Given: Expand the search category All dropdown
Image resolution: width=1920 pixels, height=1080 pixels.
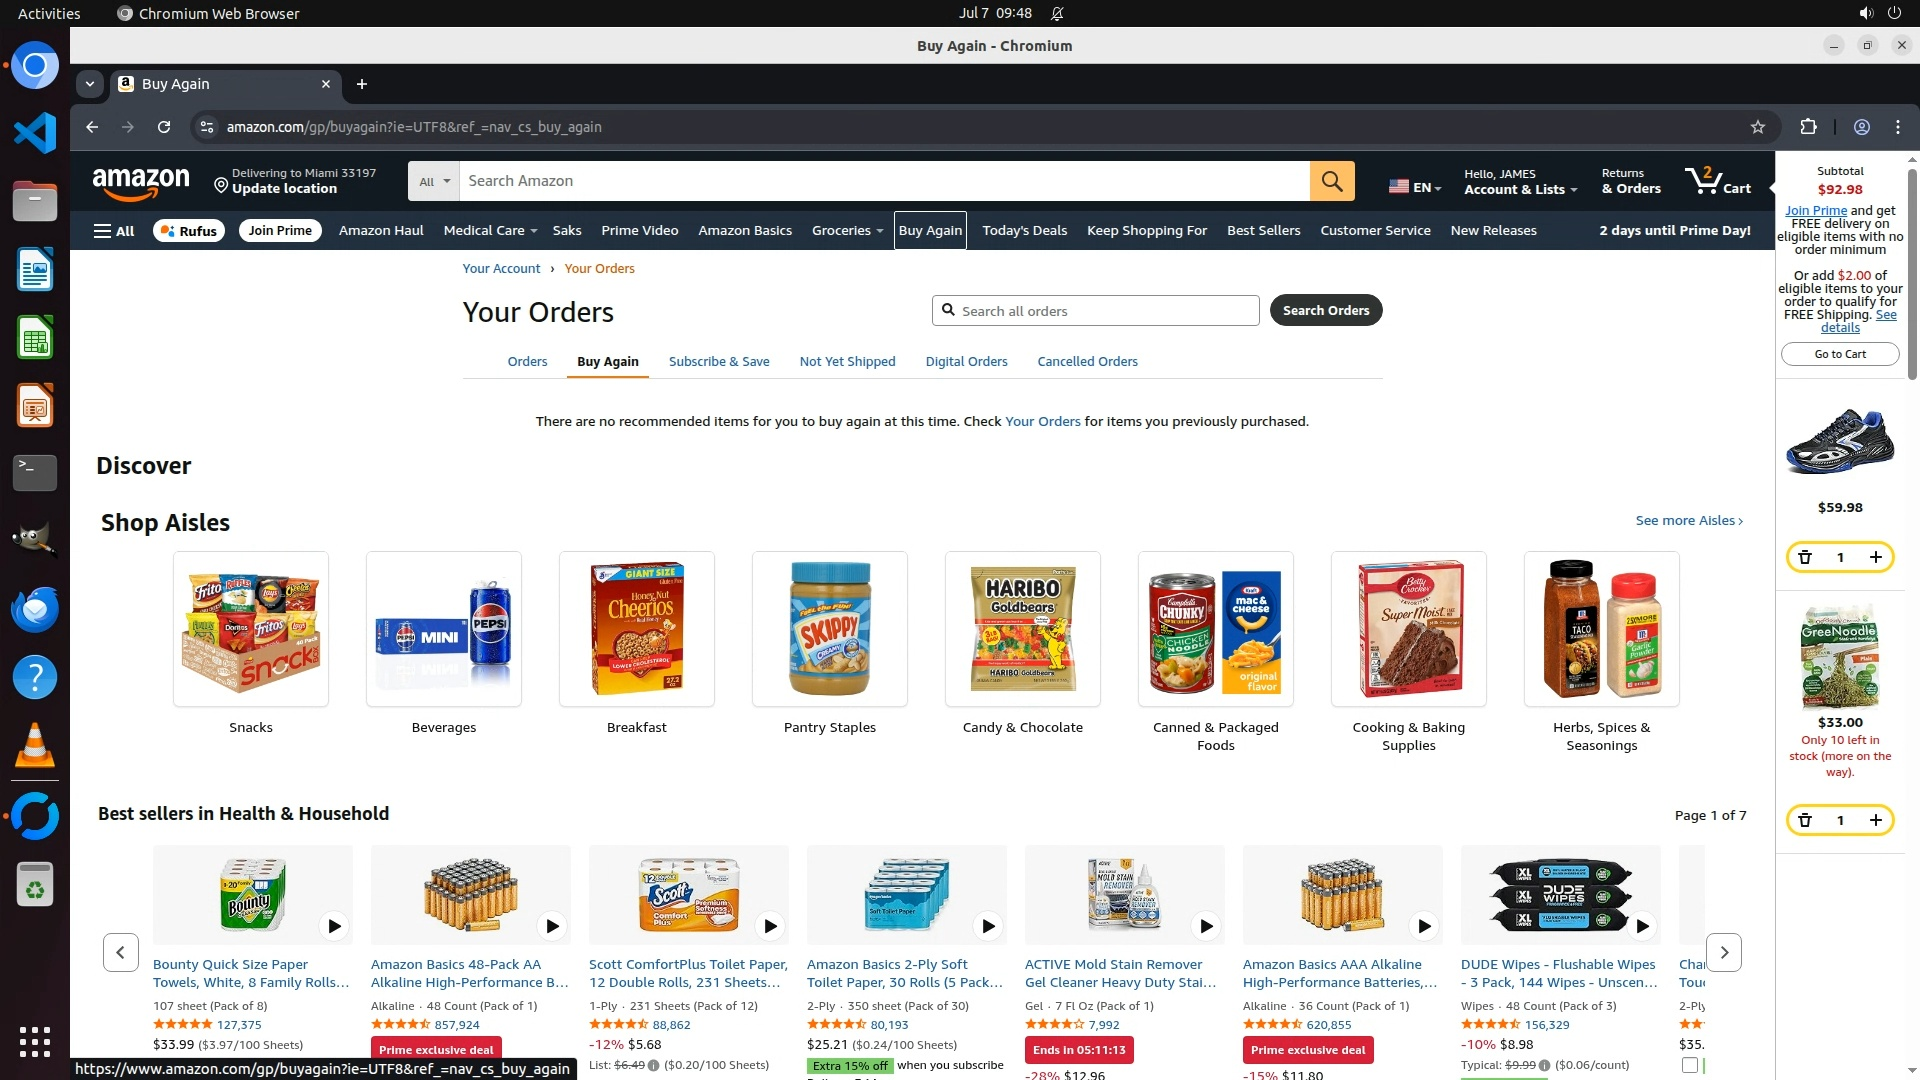Looking at the screenshot, I should (434, 181).
